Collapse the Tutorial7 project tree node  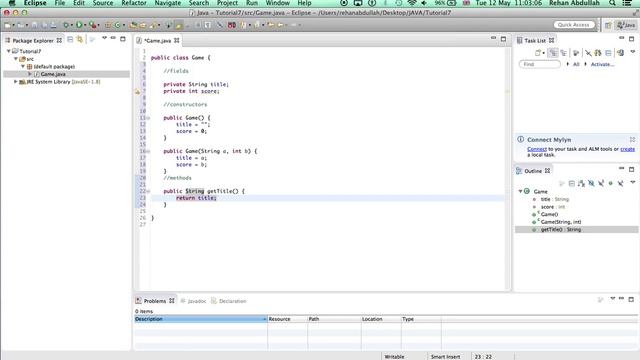9,51
